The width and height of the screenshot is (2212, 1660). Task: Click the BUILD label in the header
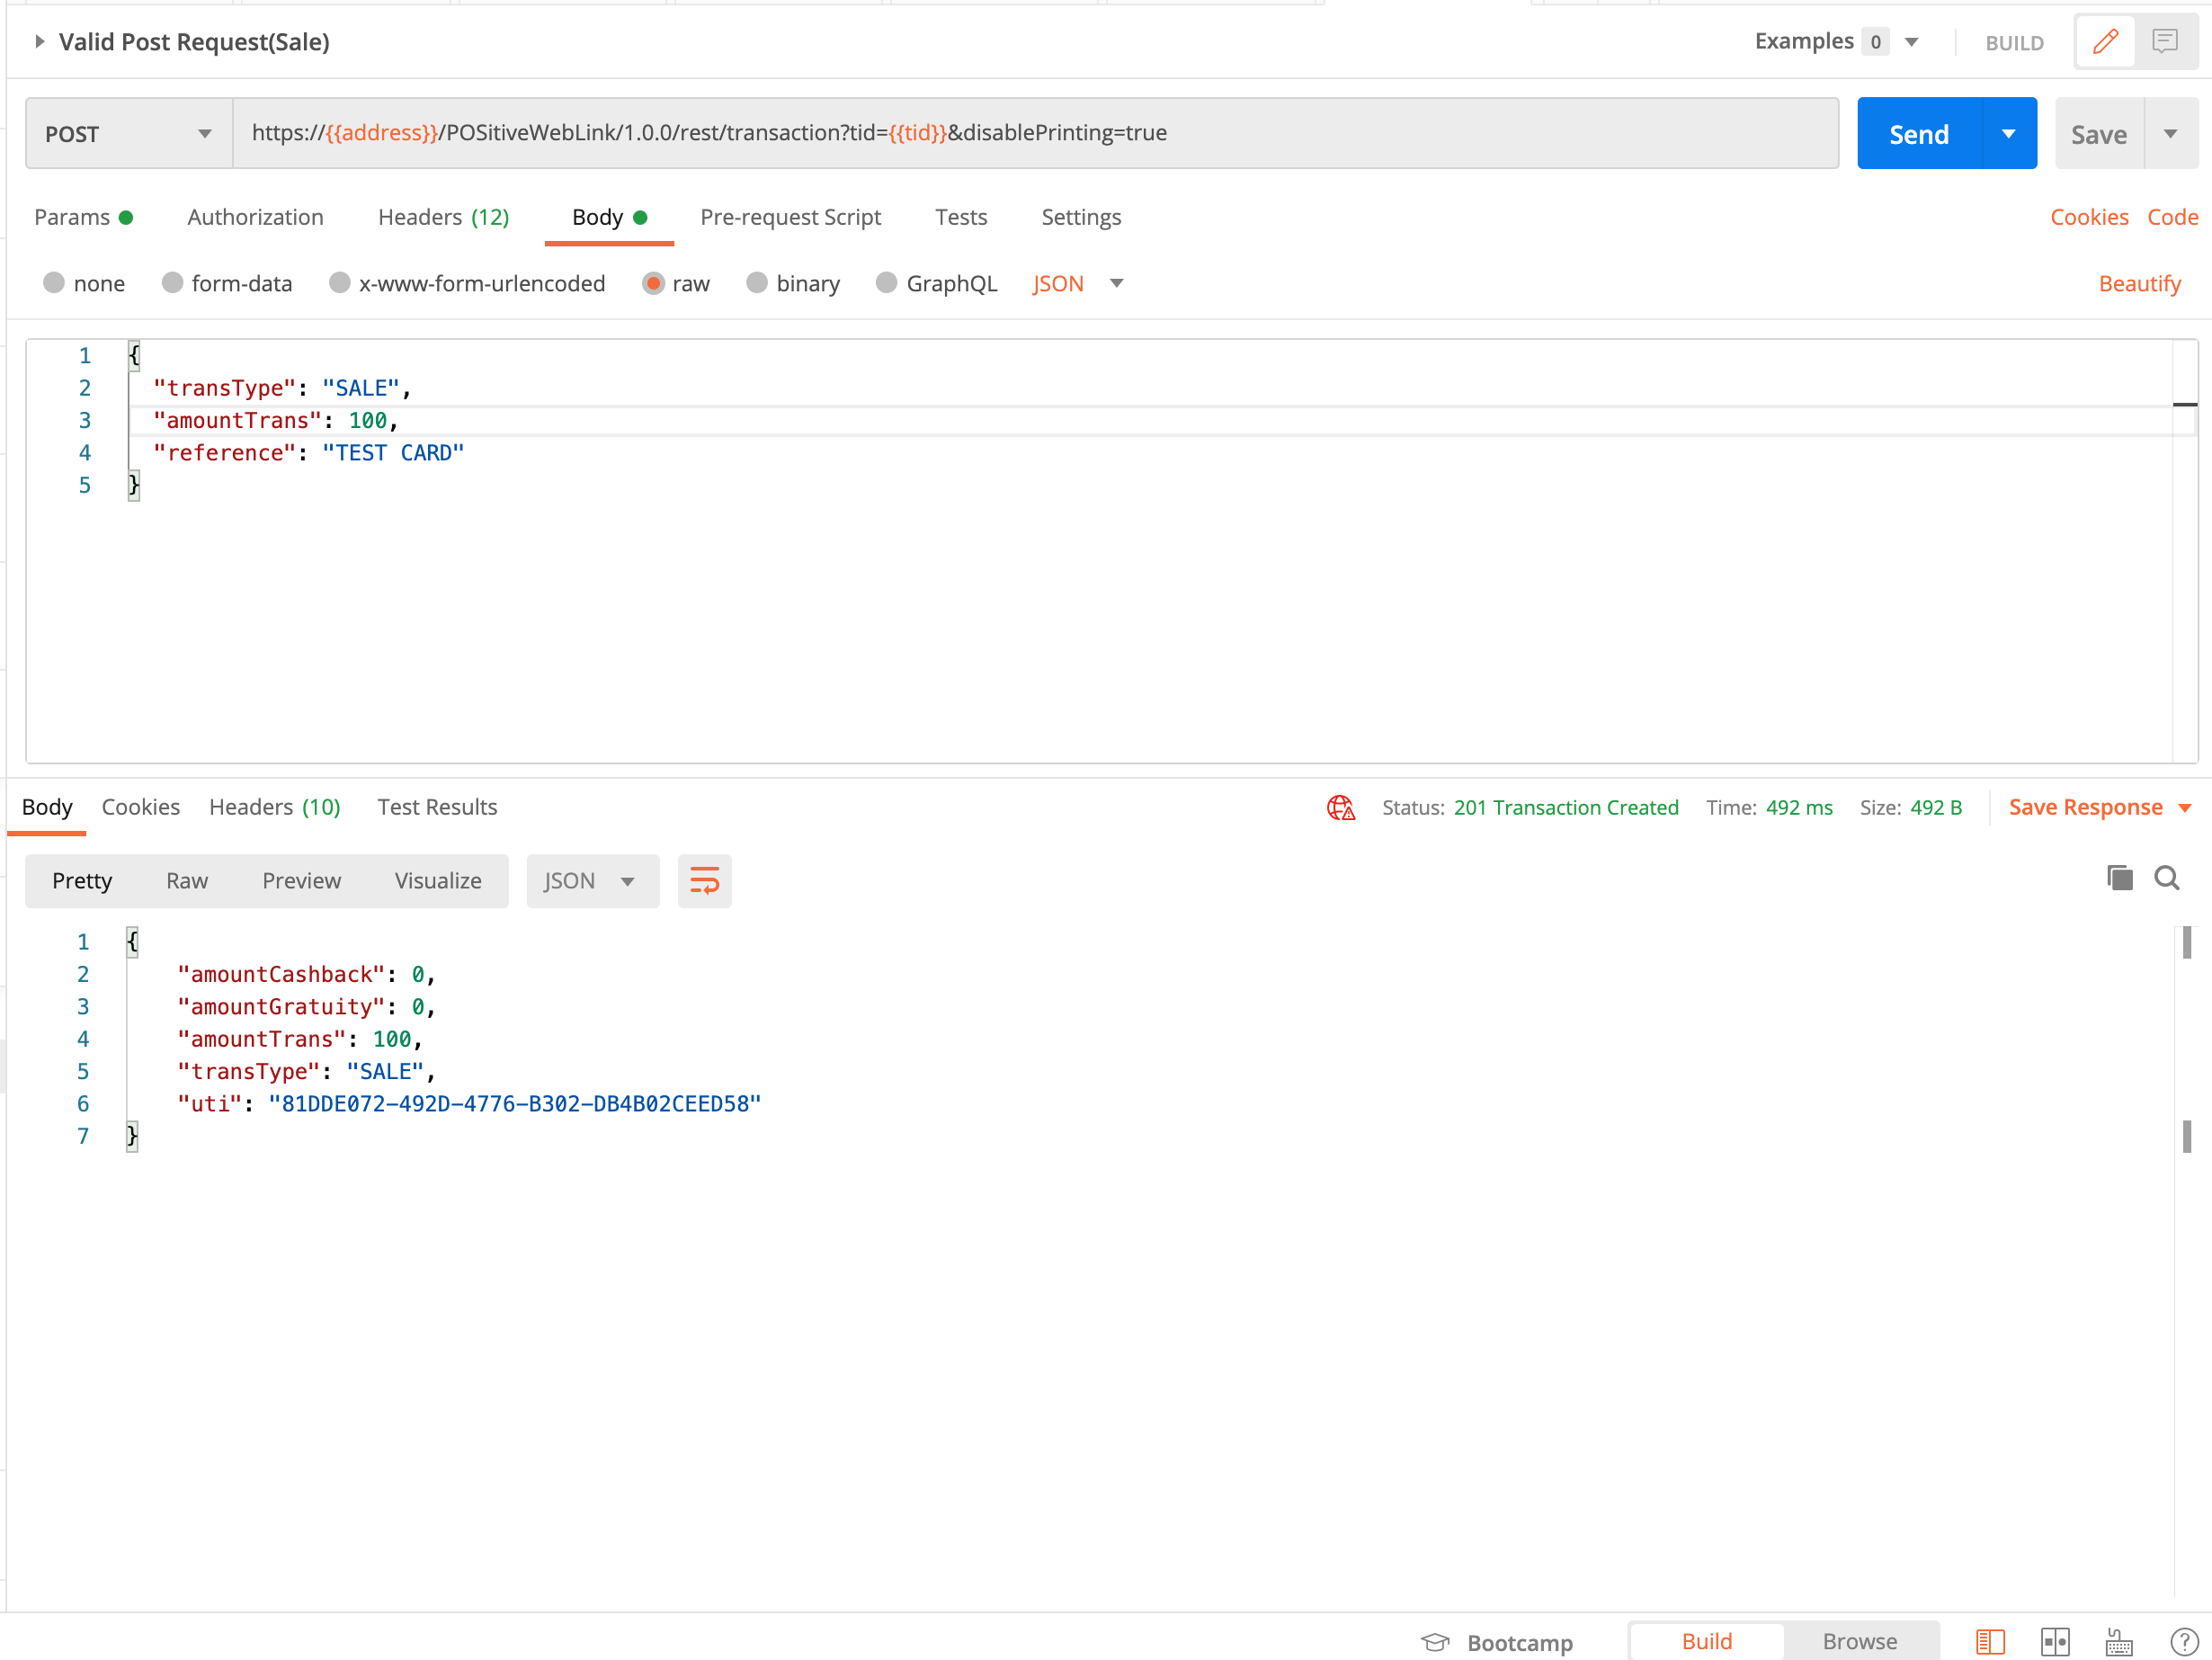[2013, 42]
